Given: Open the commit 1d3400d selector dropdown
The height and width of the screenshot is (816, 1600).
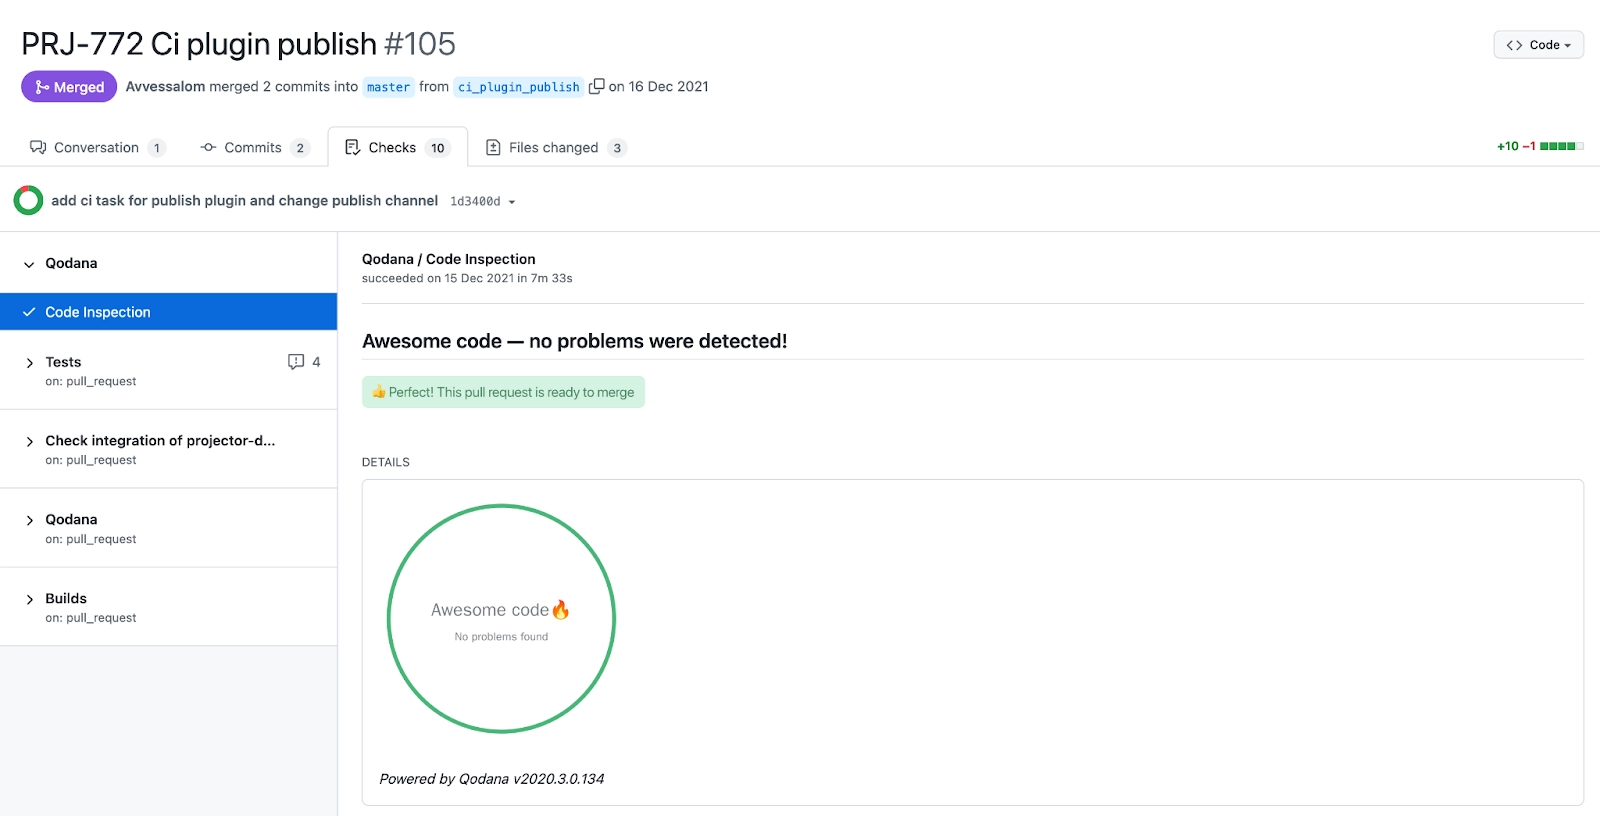Looking at the screenshot, I should point(482,202).
